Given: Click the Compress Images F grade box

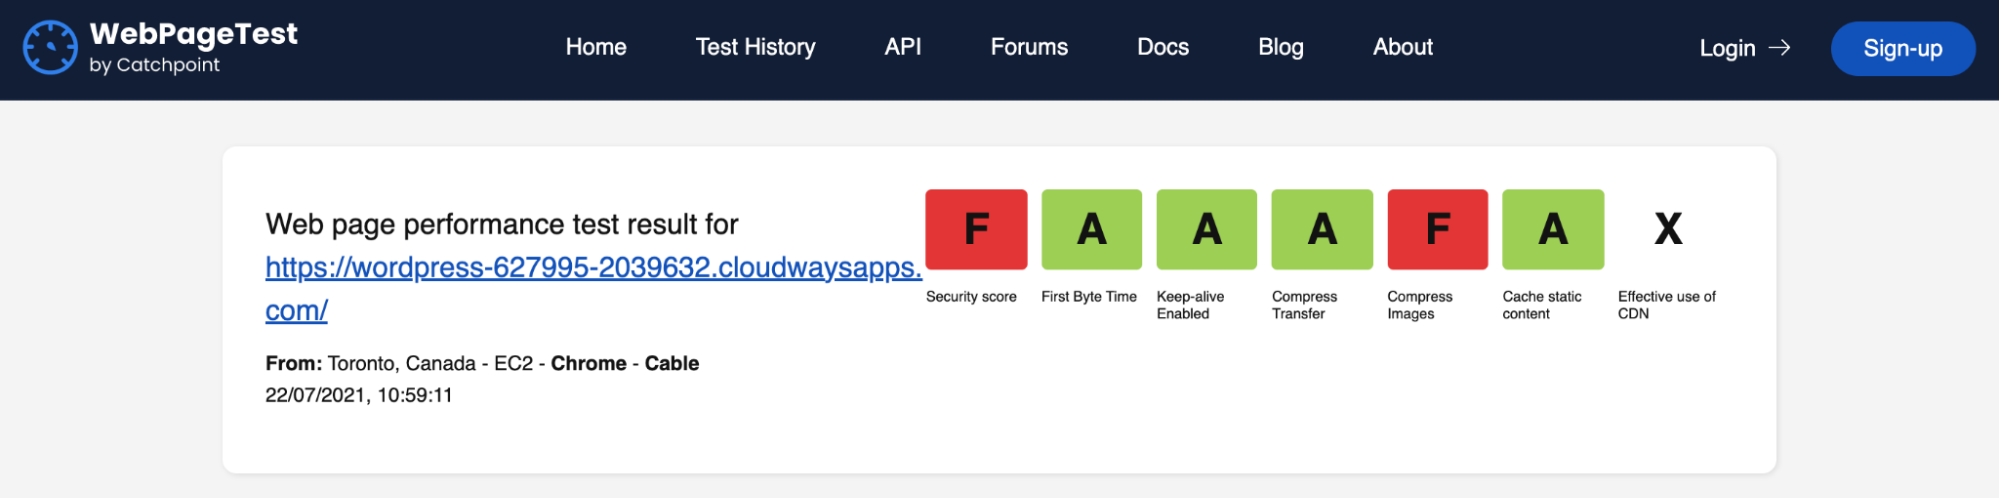Looking at the screenshot, I should point(1438,229).
